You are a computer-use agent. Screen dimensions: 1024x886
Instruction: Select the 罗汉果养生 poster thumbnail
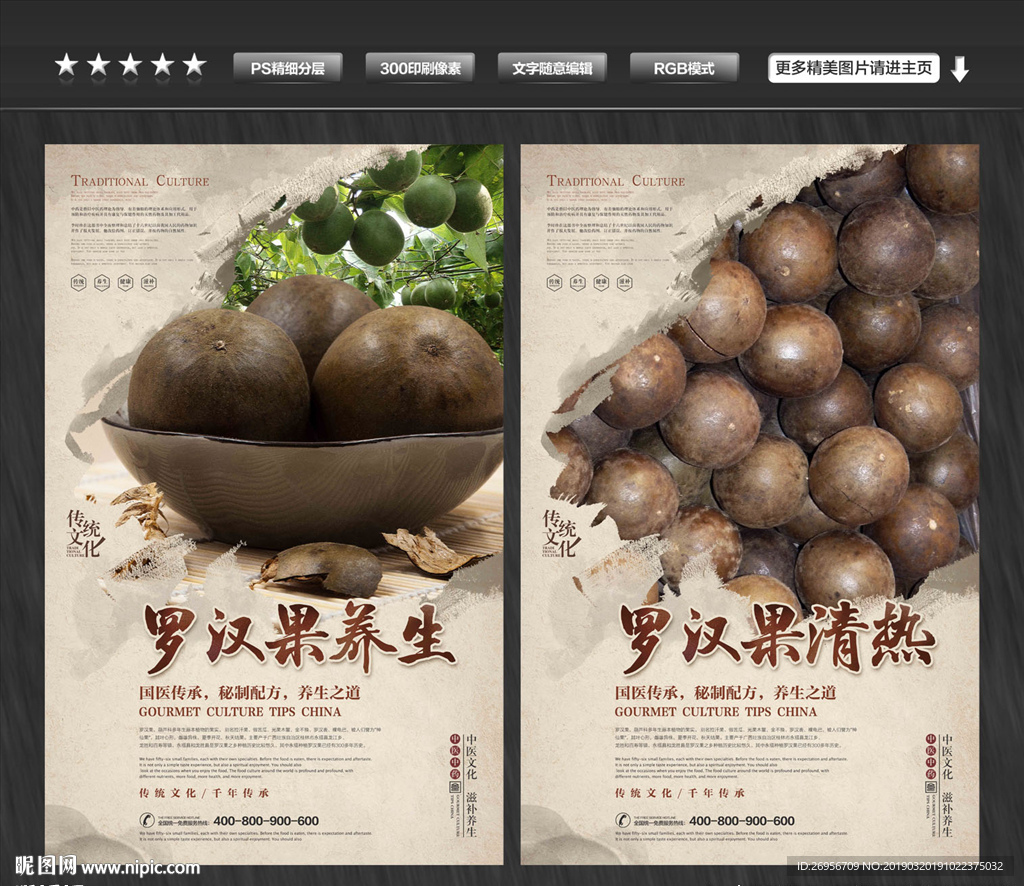274,504
